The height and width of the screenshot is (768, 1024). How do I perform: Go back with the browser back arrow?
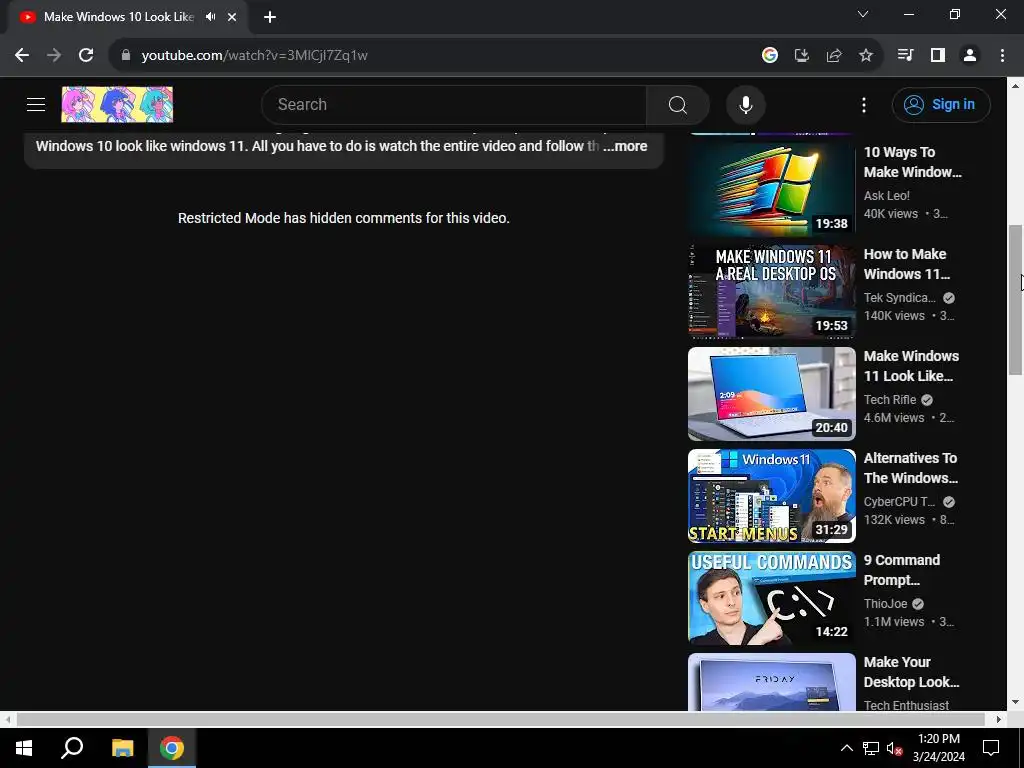22,56
